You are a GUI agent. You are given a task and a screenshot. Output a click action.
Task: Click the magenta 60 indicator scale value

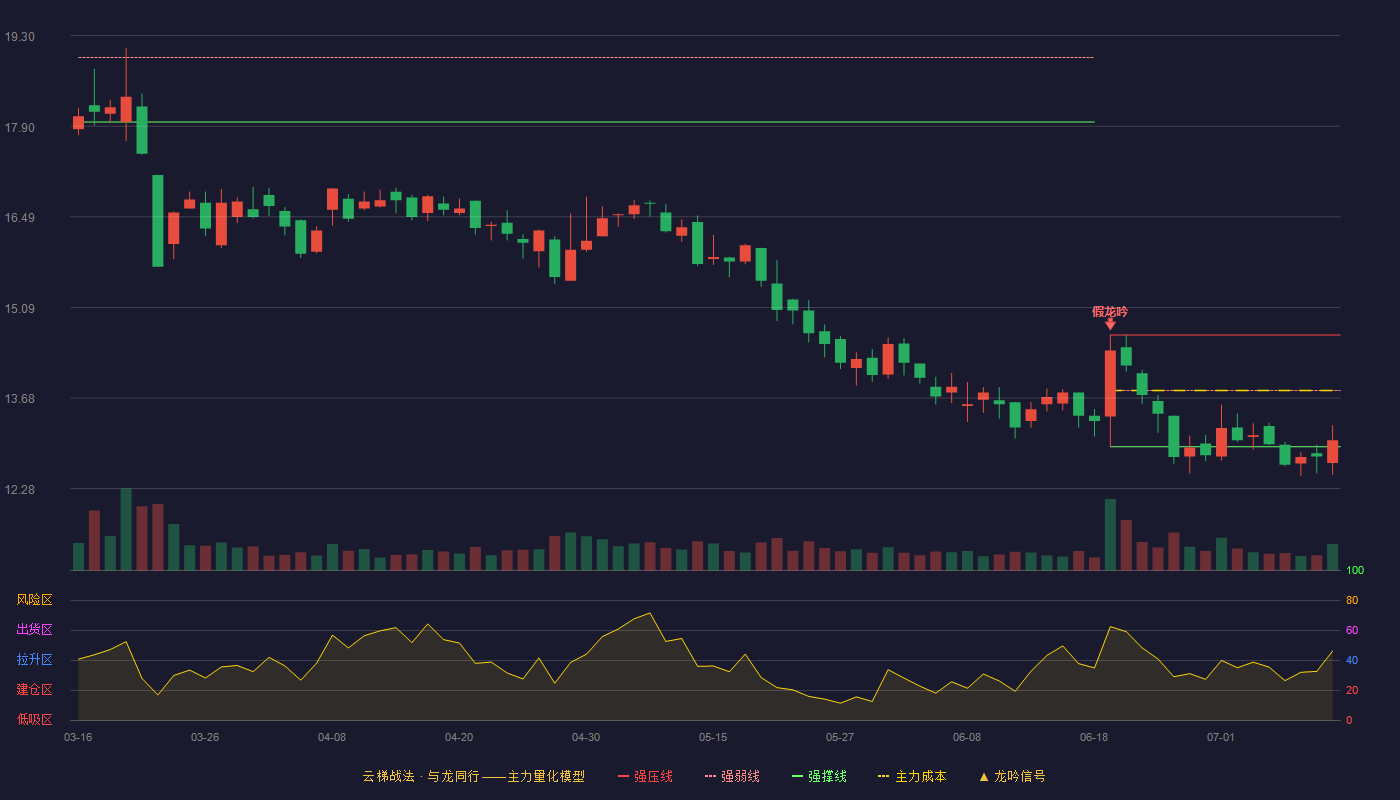tap(1352, 630)
